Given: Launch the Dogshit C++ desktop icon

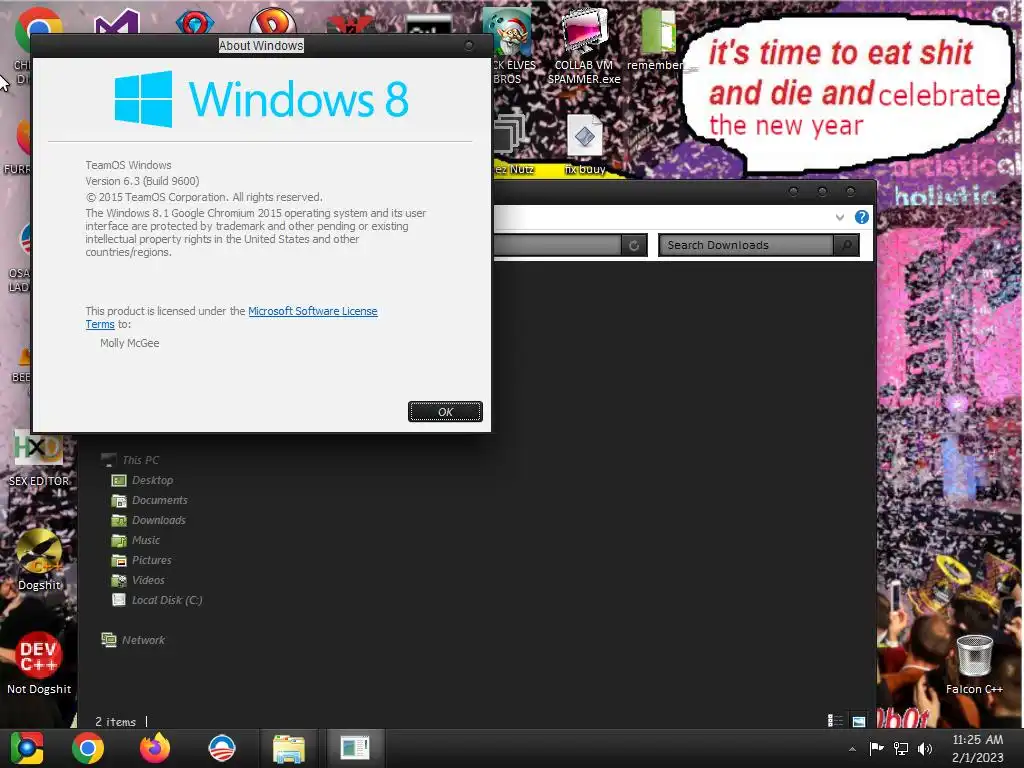Looking at the screenshot, I should point(39,560).
